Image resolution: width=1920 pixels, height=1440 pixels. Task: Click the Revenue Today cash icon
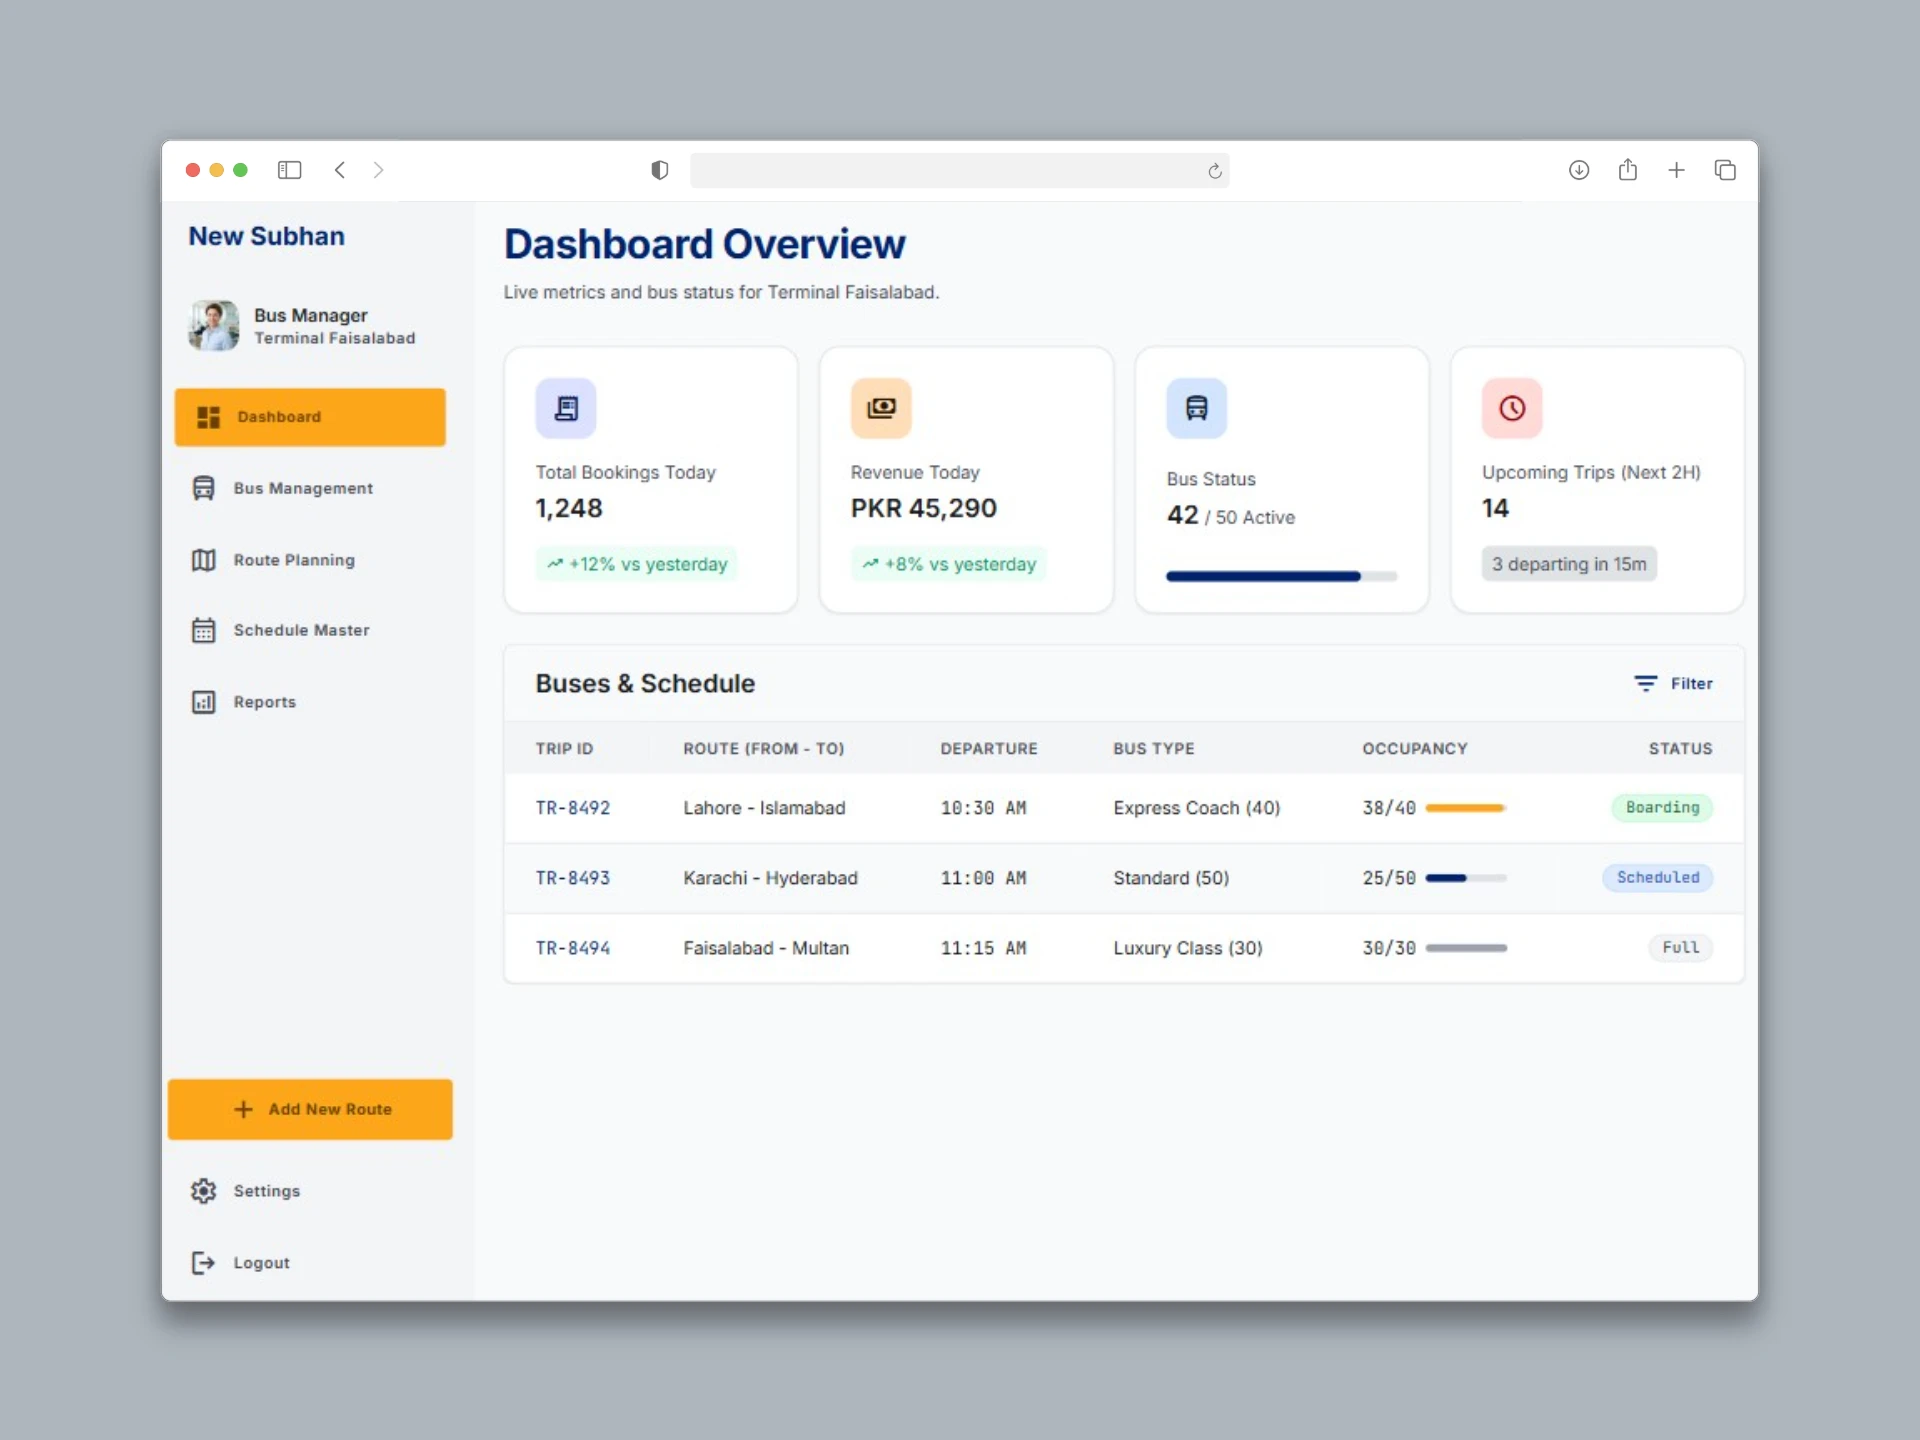tap(881, 408)
